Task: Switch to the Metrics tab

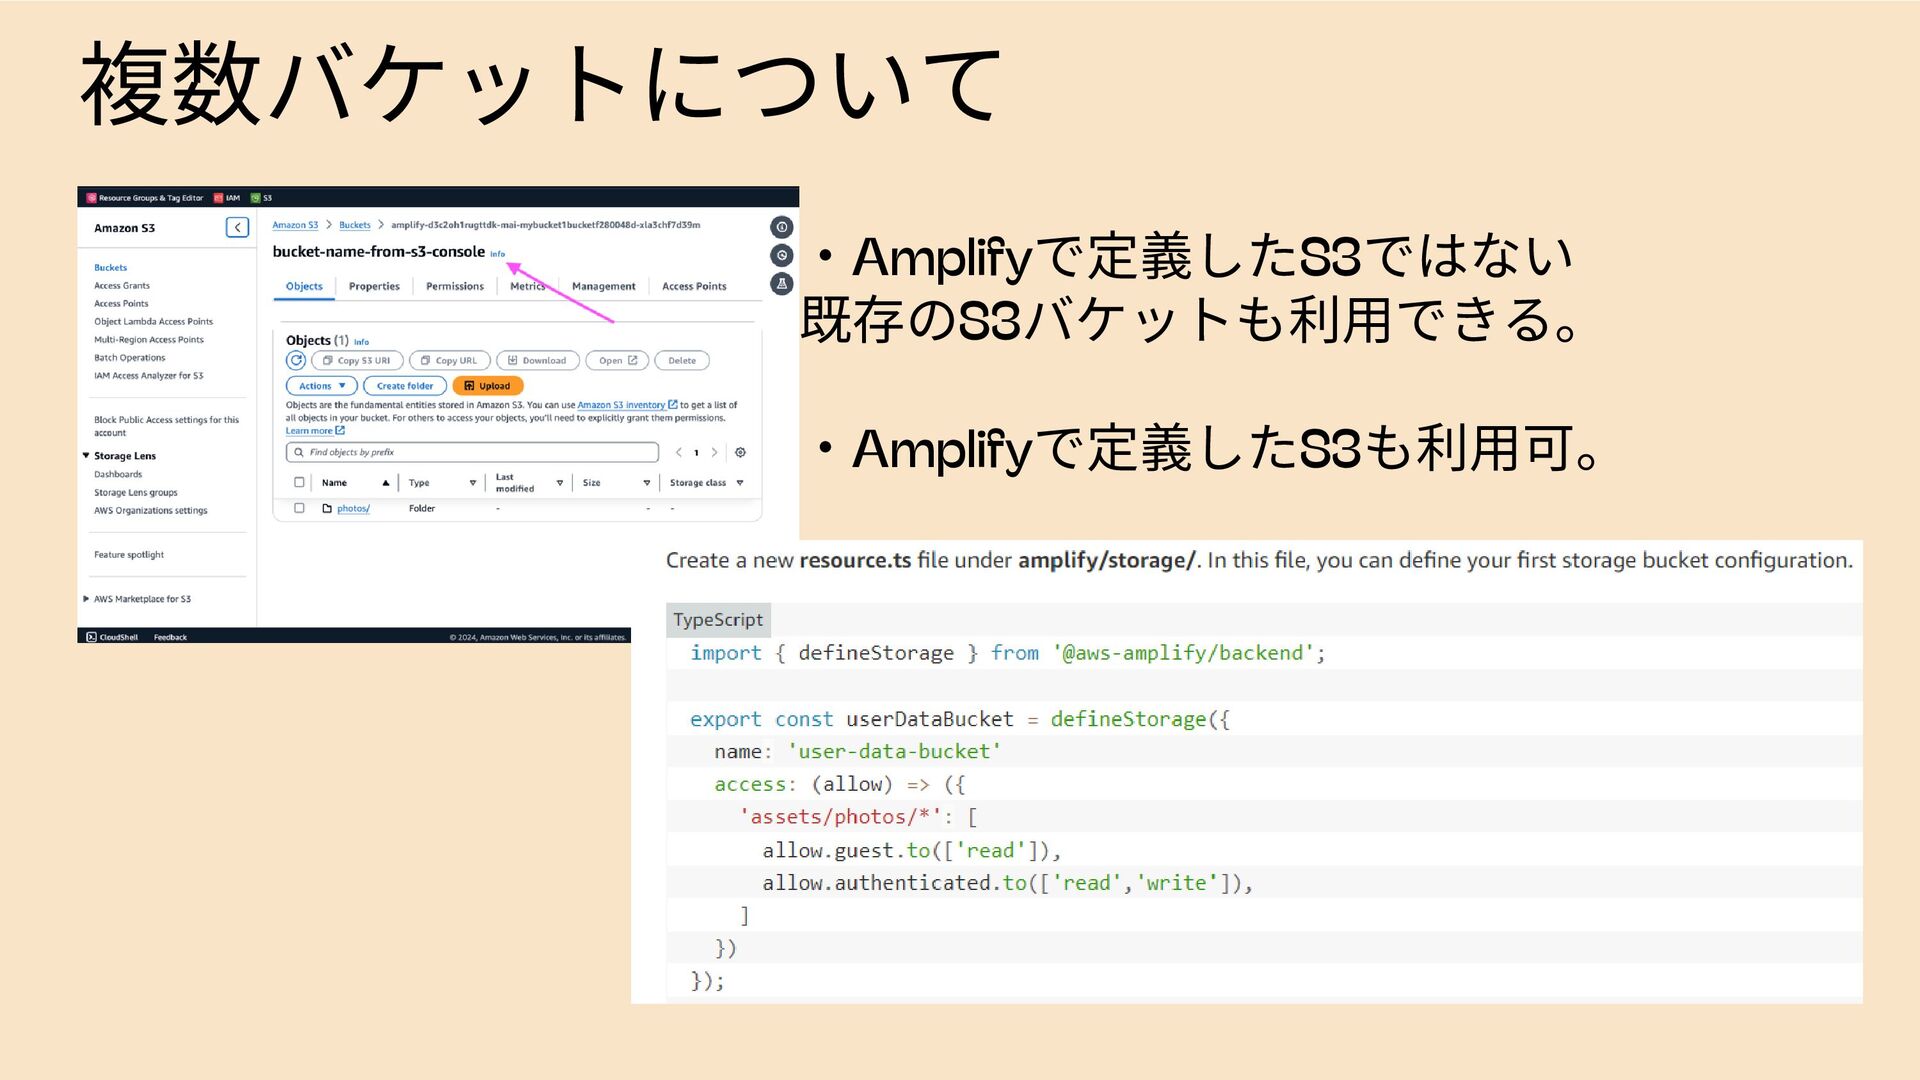Action: click(x=528, y=286)
